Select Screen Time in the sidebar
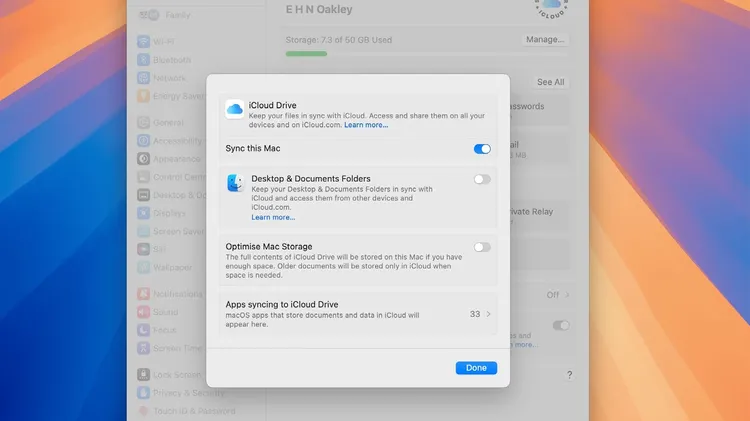Image resolution: width=750 pixels, height=421 pixels. tap(171, 348)
